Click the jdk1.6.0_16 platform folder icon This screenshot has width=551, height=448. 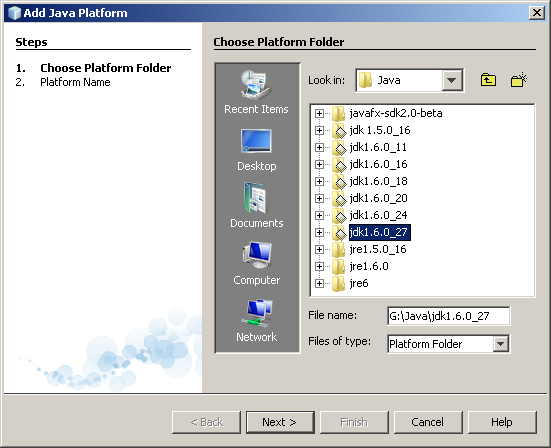[339, 164]
